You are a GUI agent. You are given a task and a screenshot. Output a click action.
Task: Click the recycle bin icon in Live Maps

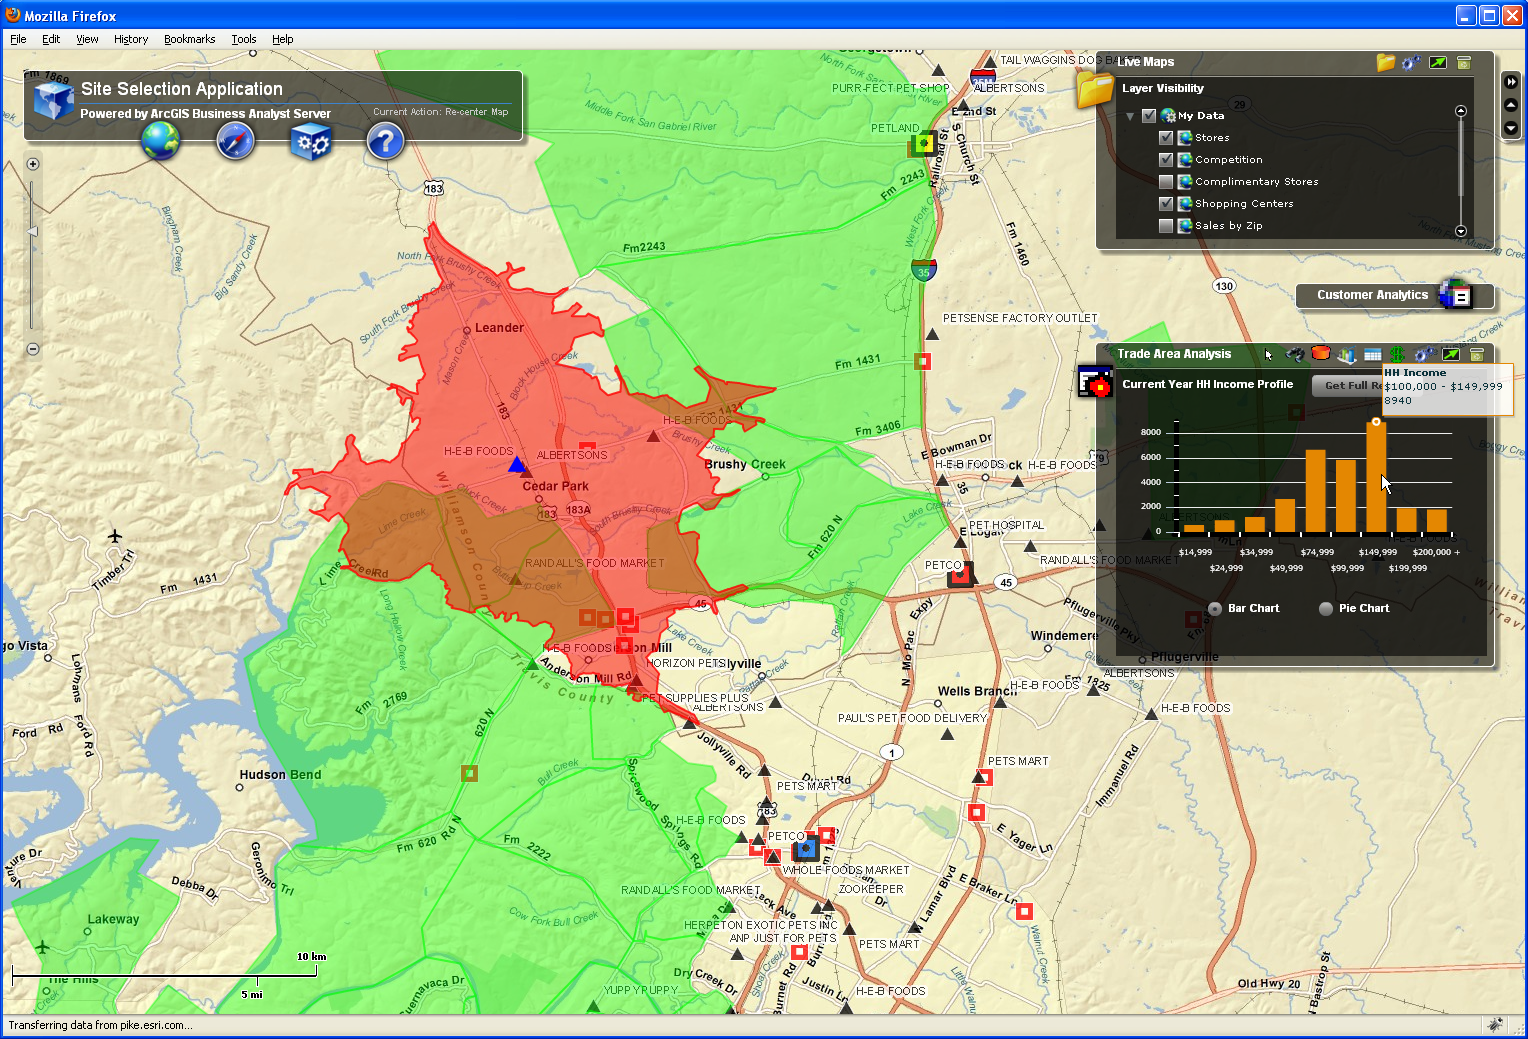pyautogui.click(x=1464, y=62)
